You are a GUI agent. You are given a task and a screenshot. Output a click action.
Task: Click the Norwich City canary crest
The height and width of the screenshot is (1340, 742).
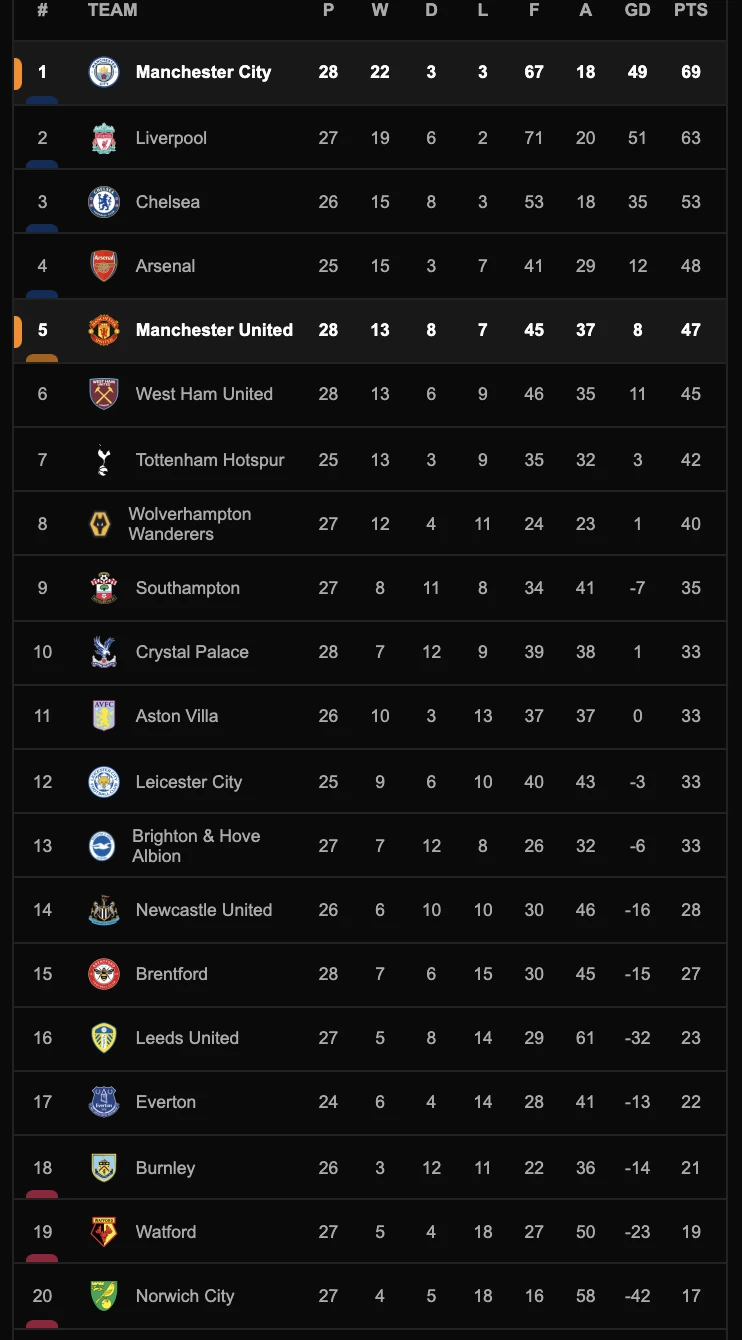104,1296
